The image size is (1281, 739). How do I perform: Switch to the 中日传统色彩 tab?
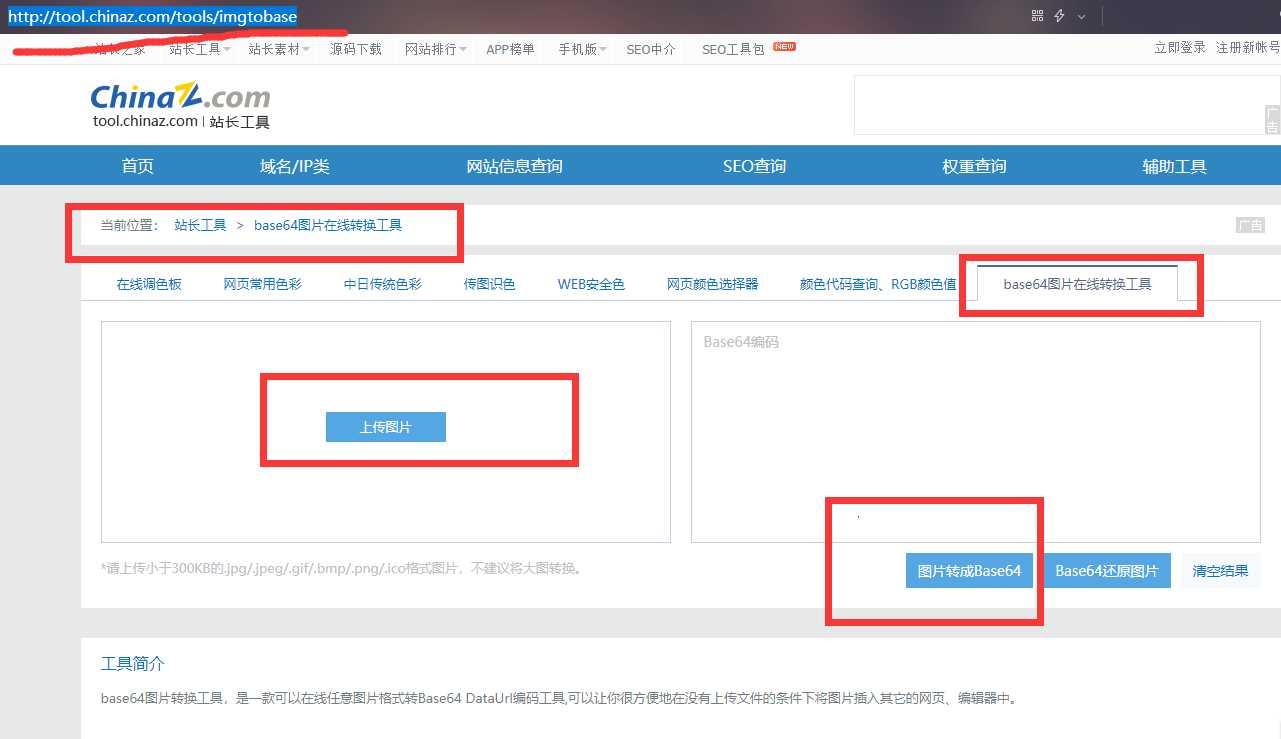coord(383,284)
